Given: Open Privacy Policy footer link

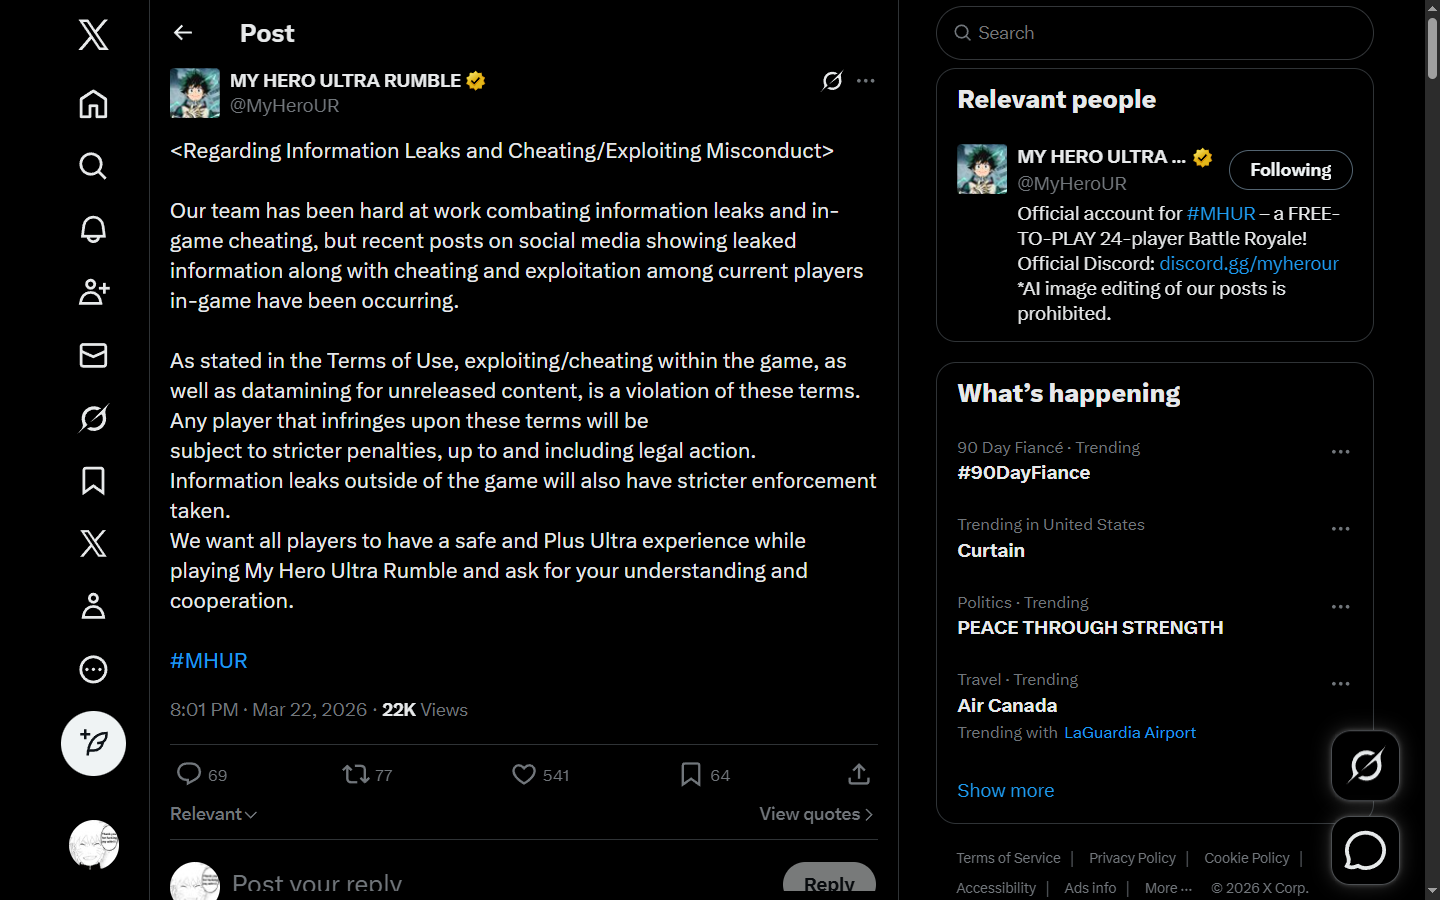Looking at the screenshot, I should [1132, 858].
